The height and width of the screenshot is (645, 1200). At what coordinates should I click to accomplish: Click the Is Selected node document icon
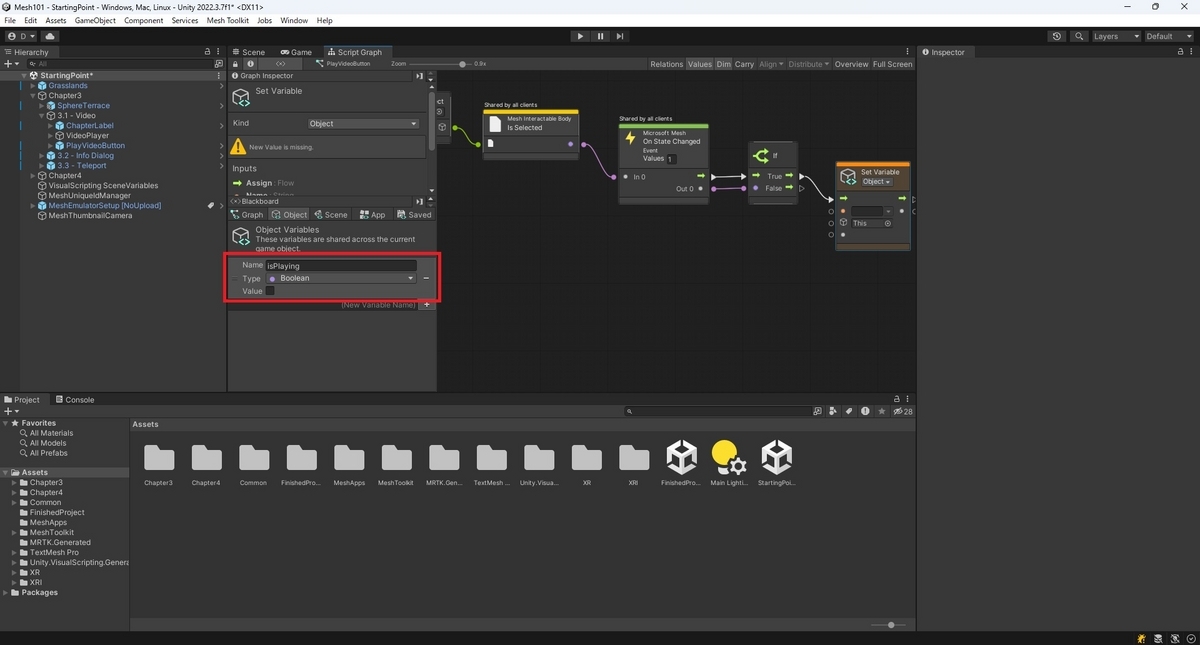click(x=497, y=123)
